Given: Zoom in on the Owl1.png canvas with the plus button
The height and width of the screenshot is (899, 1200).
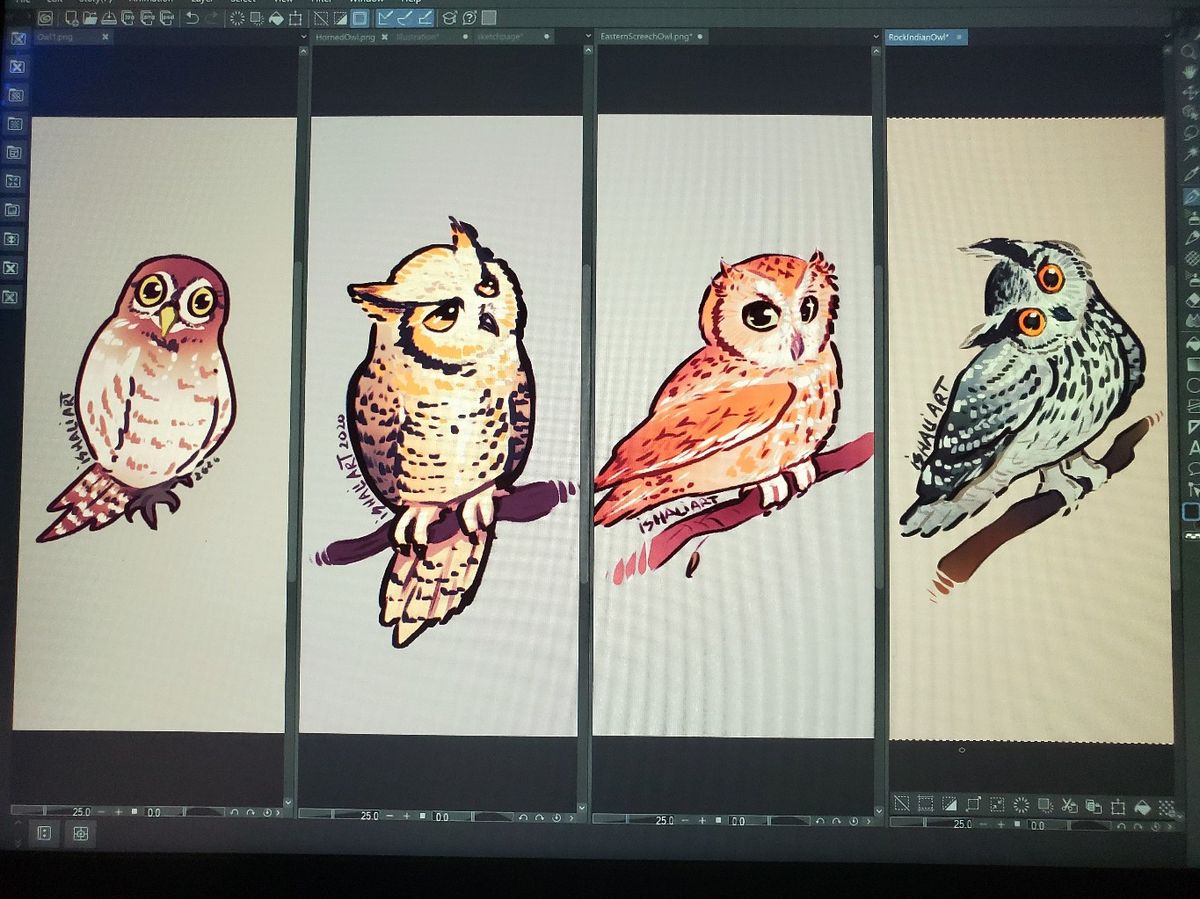Looking at the screenshot, I should pos(118,812).
